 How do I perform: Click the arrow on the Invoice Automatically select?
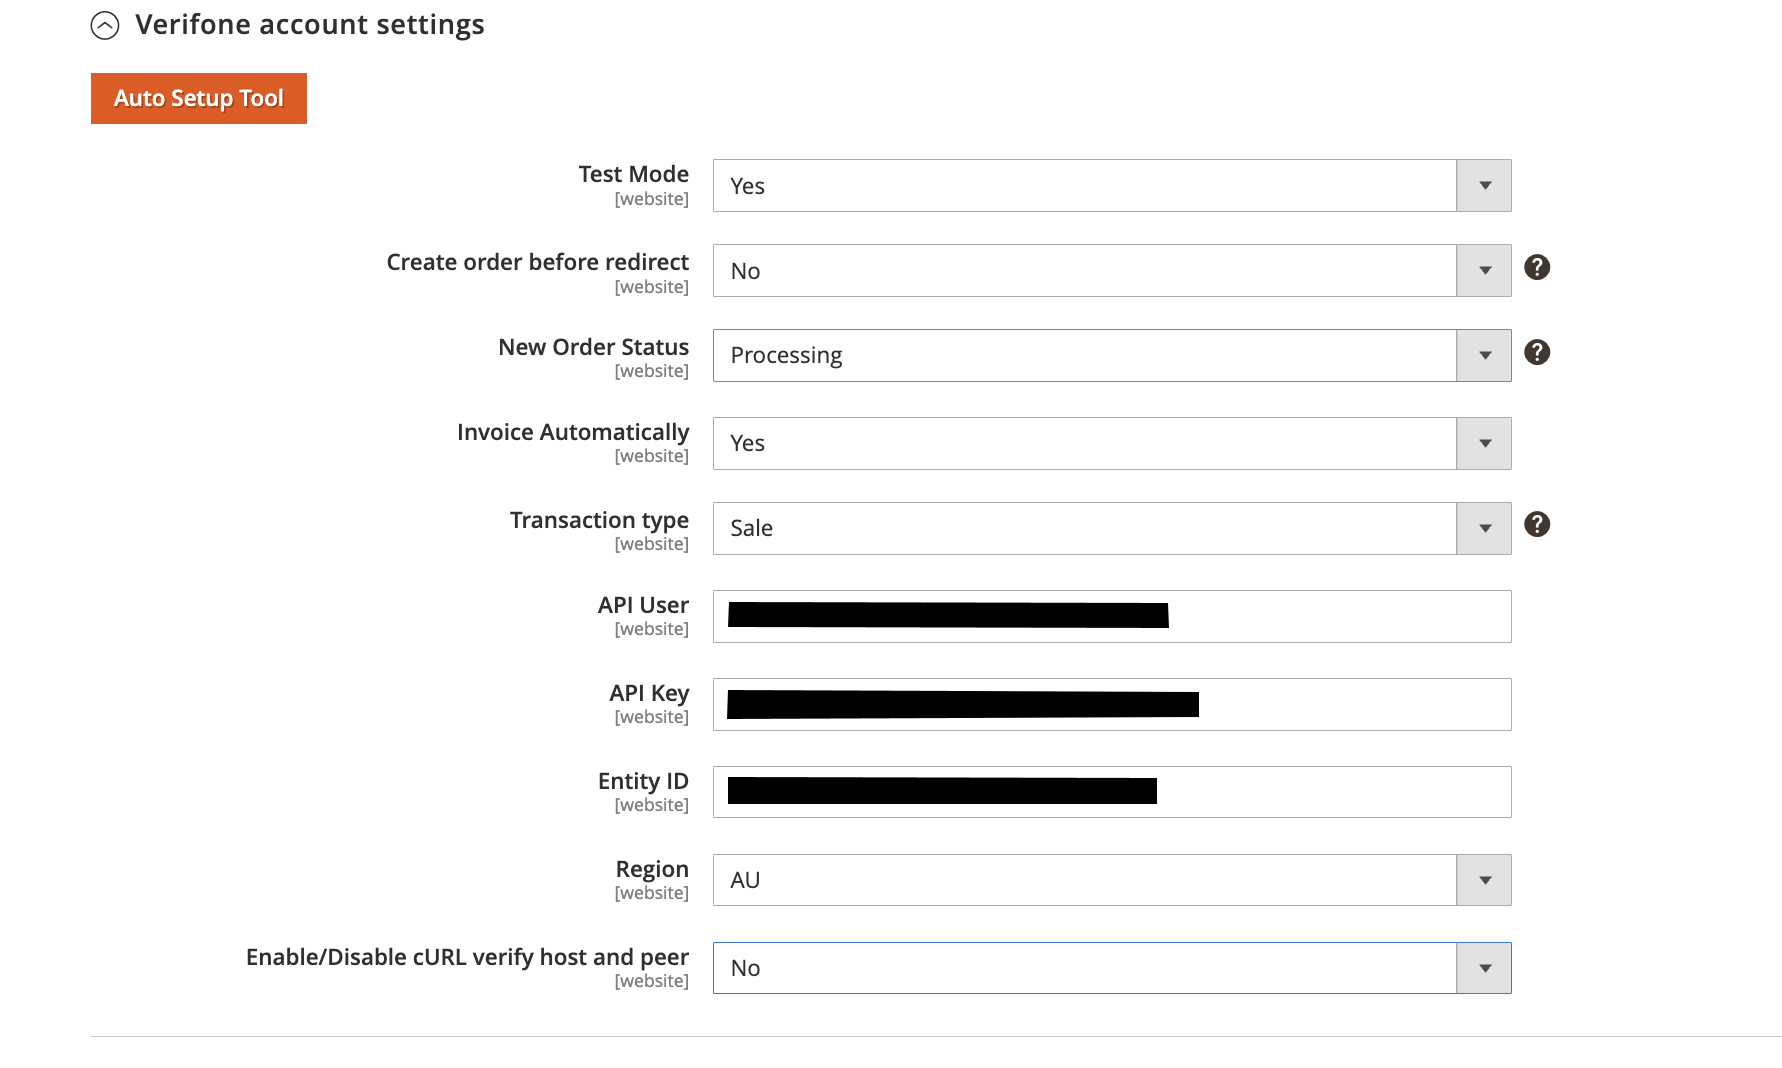point(1484,443)
